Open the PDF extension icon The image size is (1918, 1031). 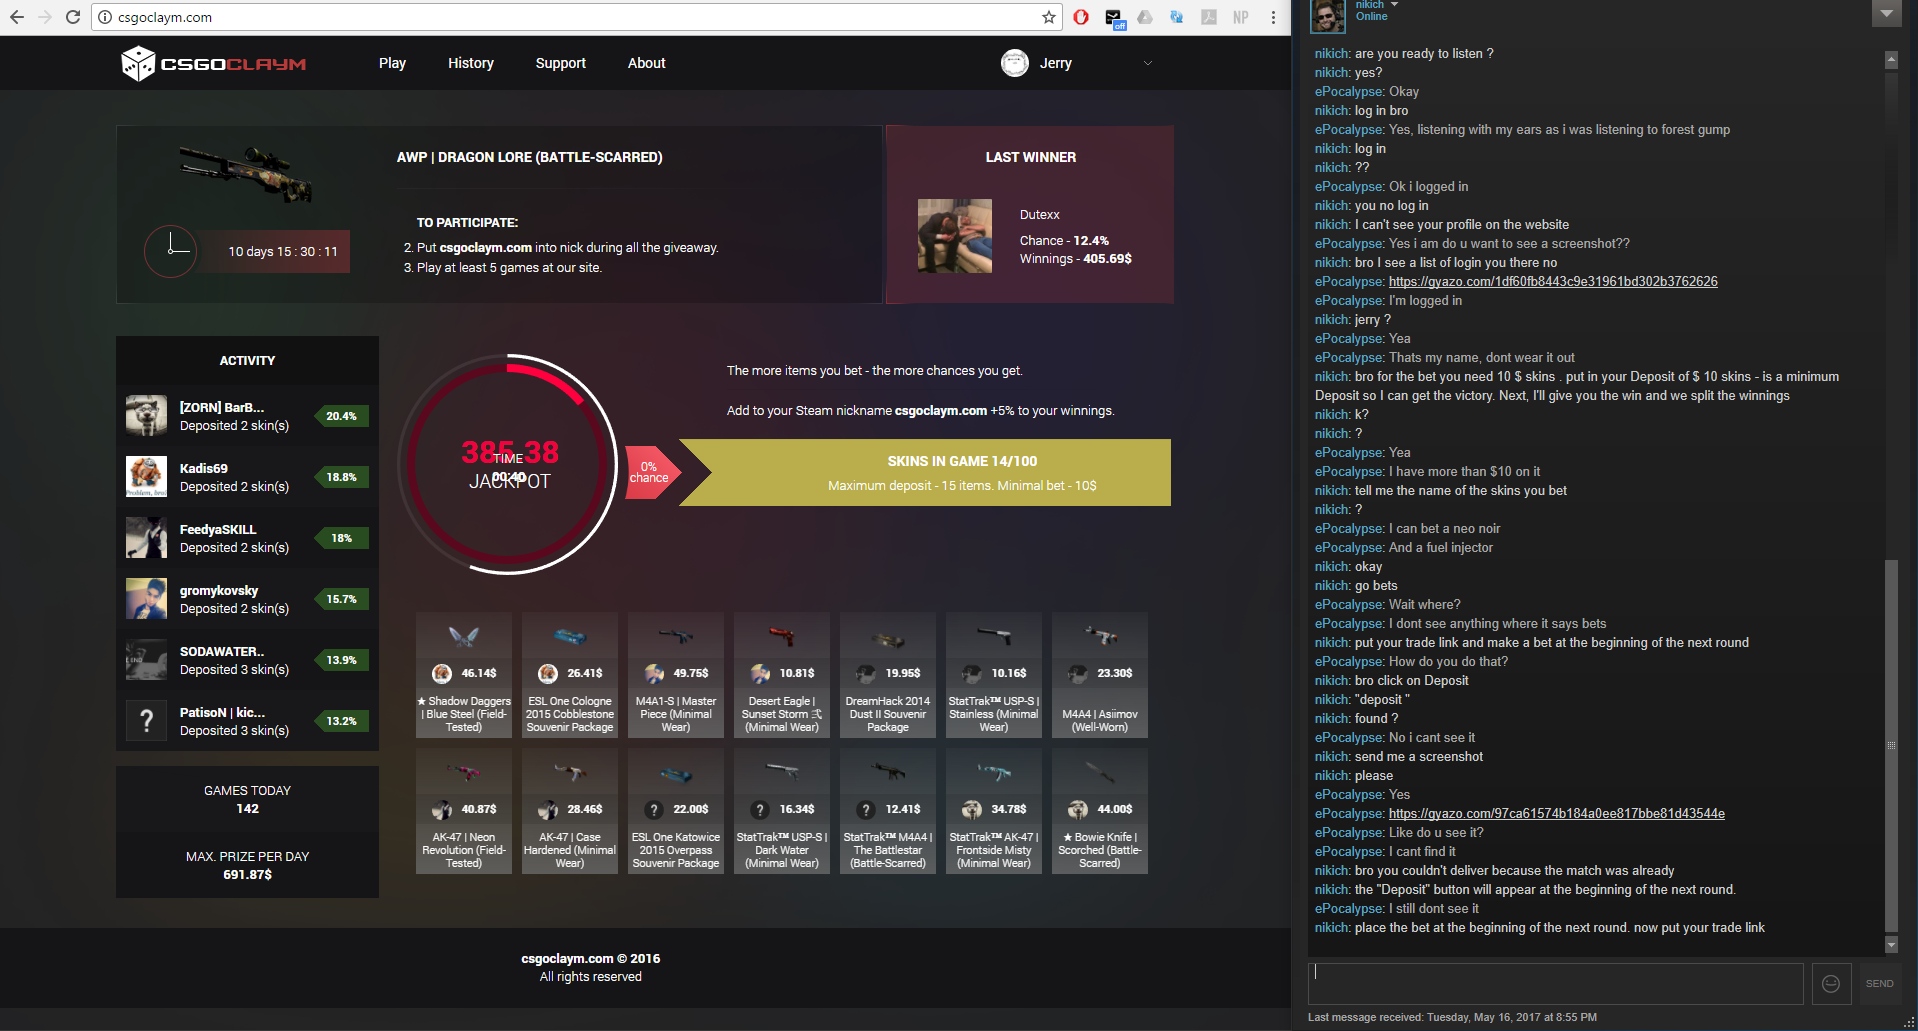click(x=1209, y=17)
